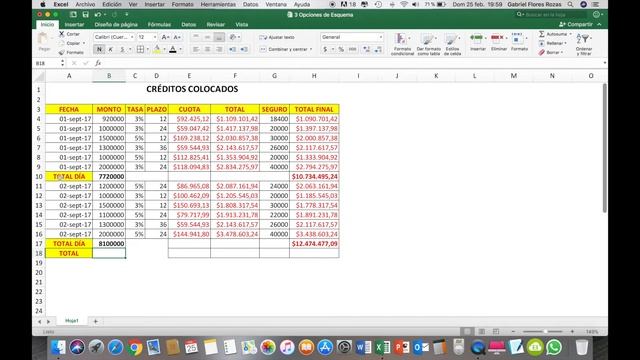Click the zoom slider in status bar
This screenshot has width=640, height=360.
click(x=543, y=331)
